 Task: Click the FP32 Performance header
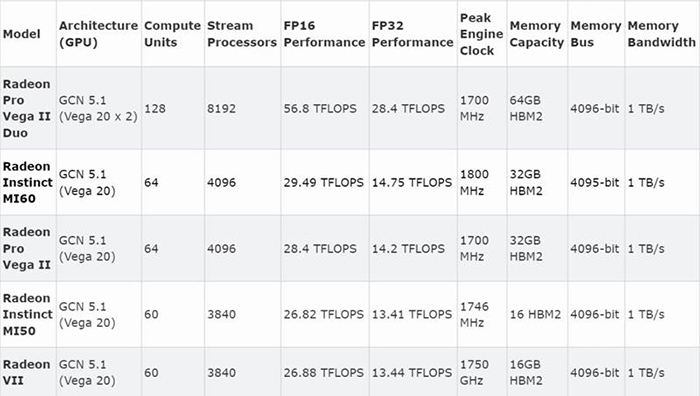[x=412, y=34]
